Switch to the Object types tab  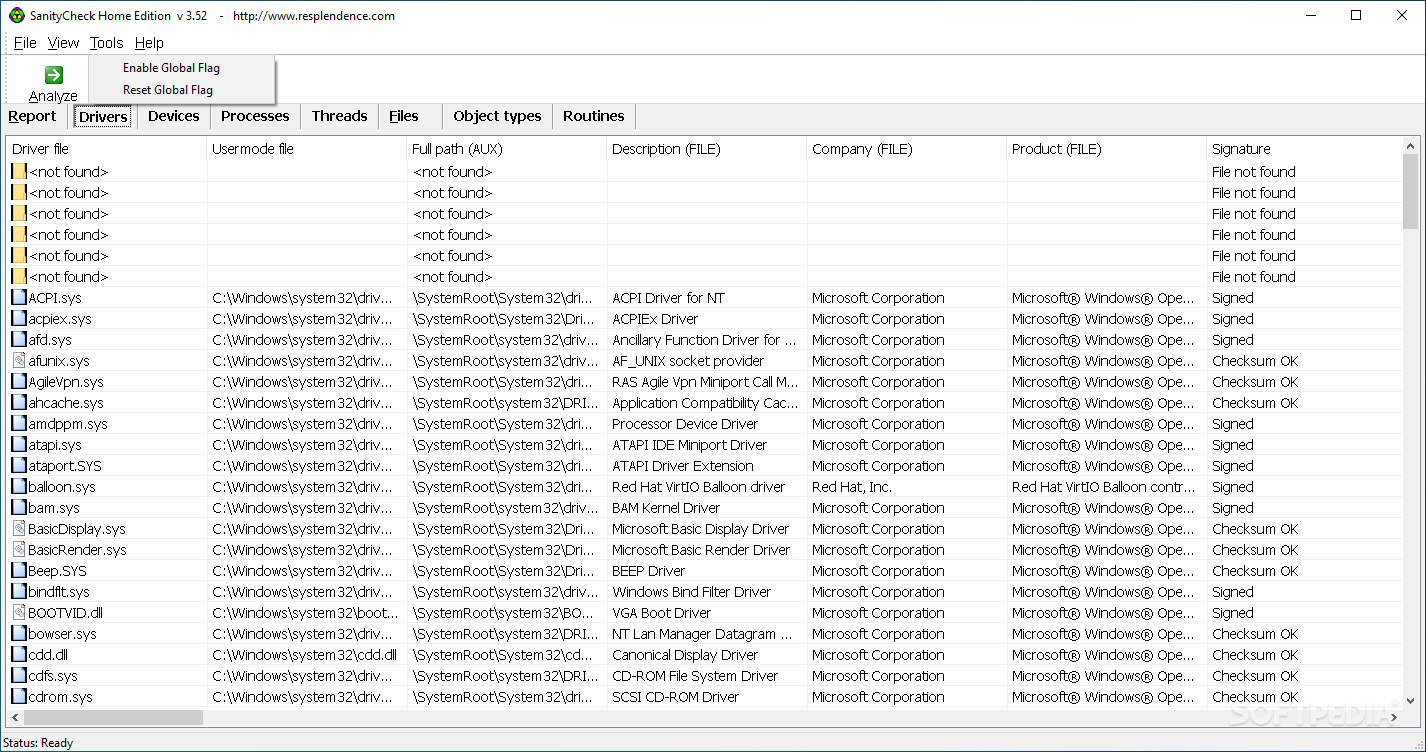pyautogui.click(x=497, y=116)
